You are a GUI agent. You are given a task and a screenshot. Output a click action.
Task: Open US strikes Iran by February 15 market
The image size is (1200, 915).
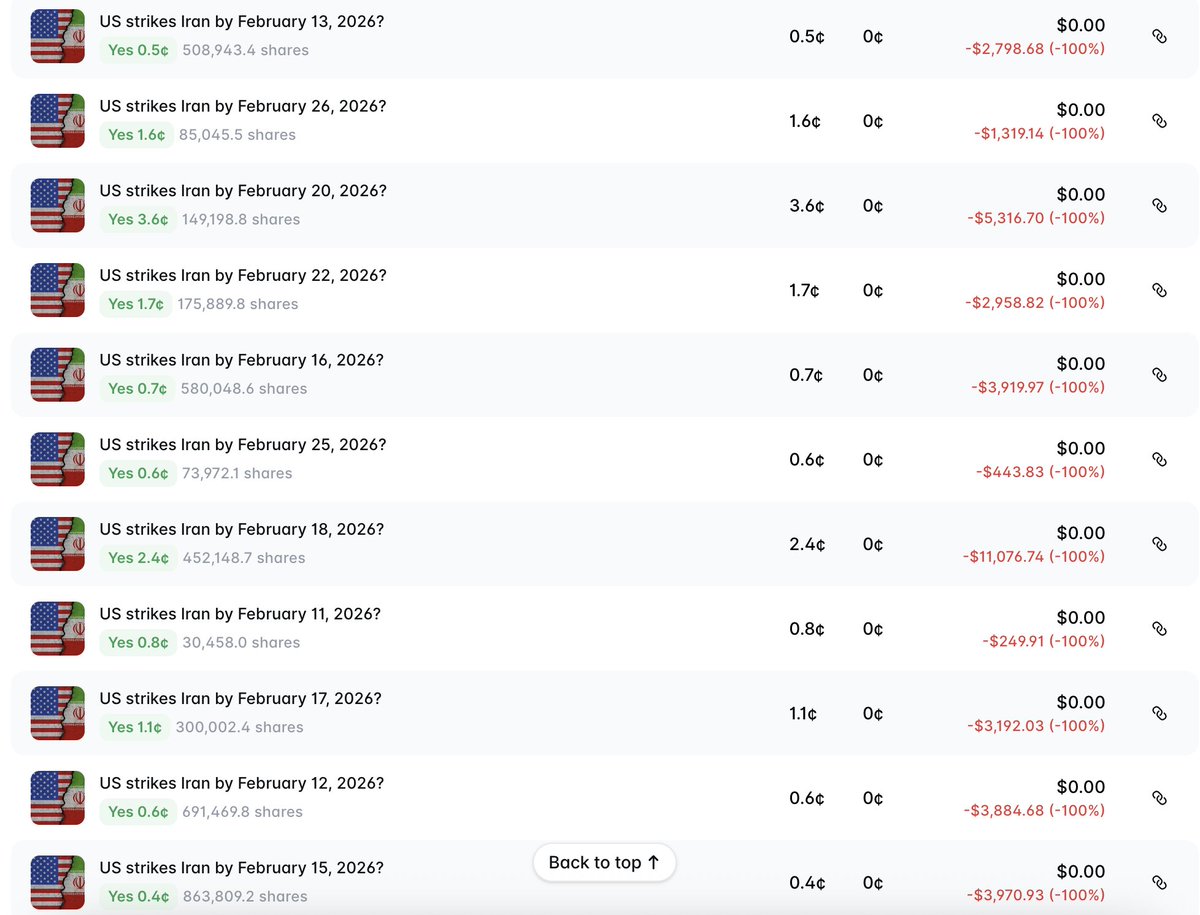241,868
